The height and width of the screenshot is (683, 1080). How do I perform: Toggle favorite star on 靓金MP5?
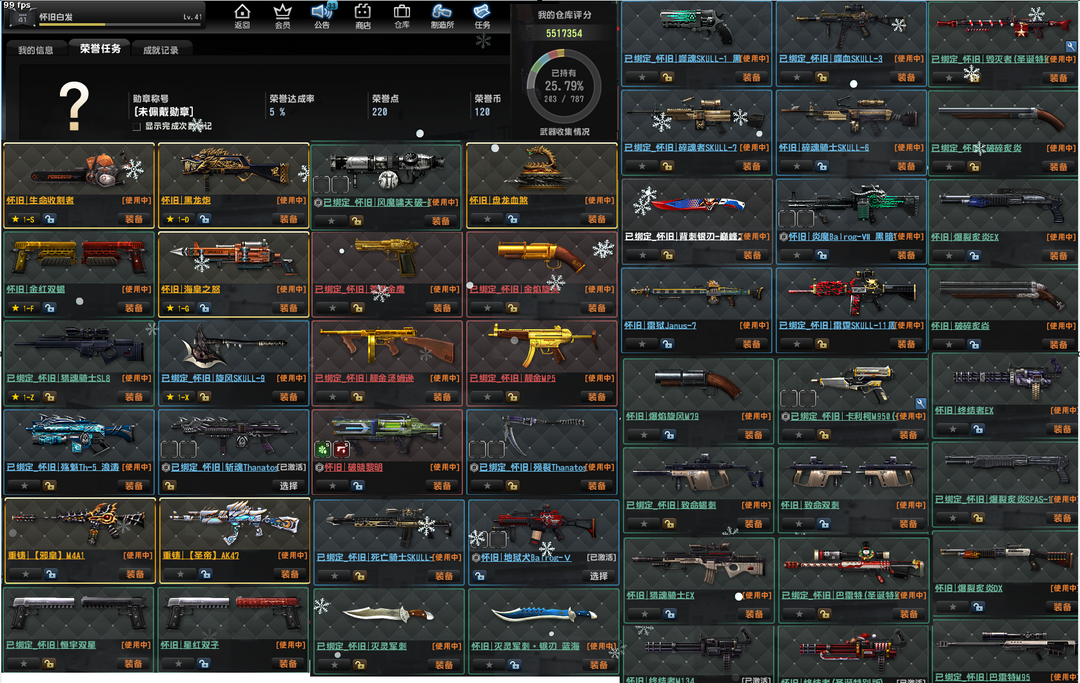tap(488, 397)
